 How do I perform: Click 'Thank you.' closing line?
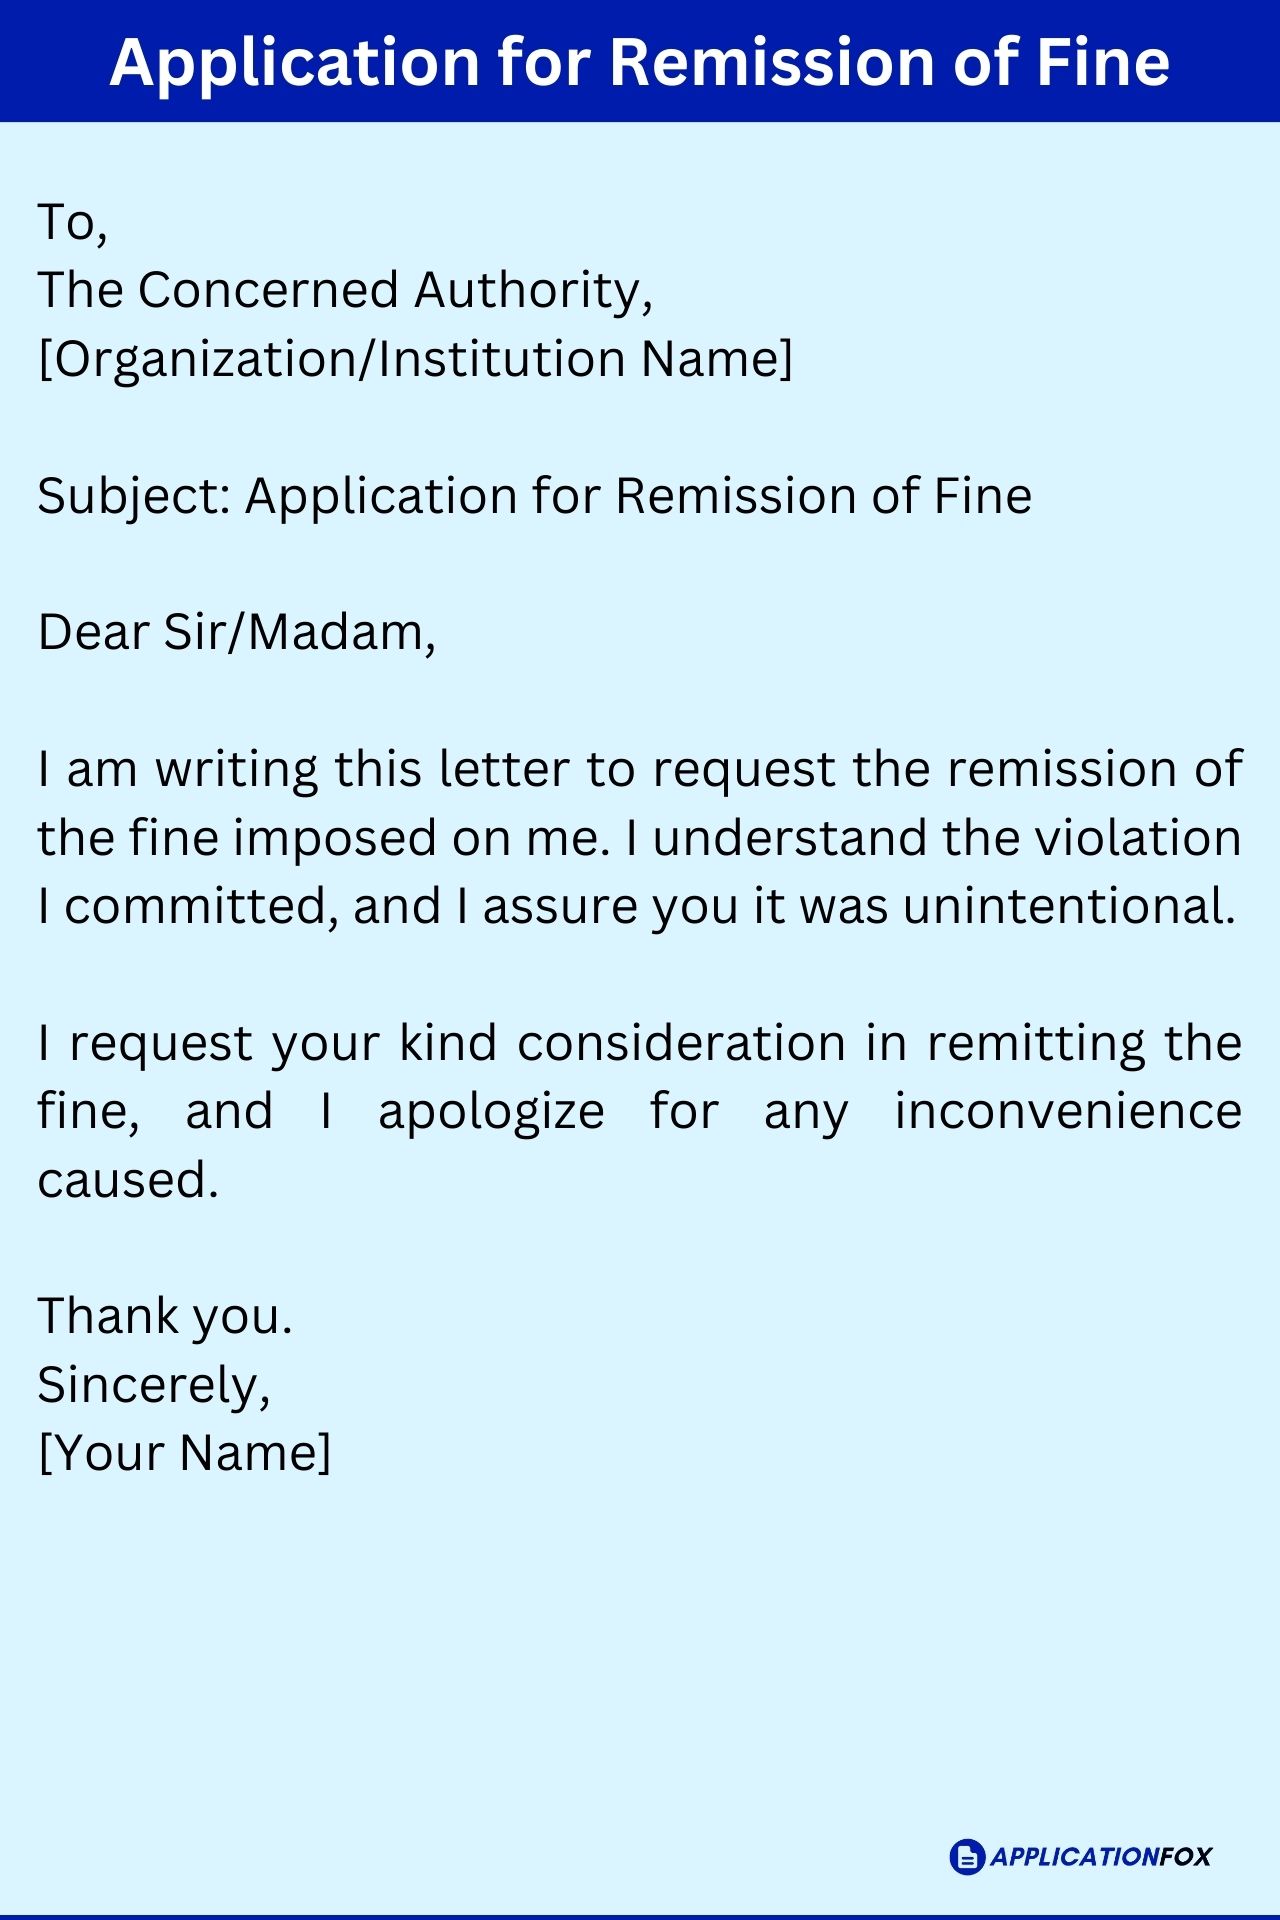click(x=165, y=1317)
